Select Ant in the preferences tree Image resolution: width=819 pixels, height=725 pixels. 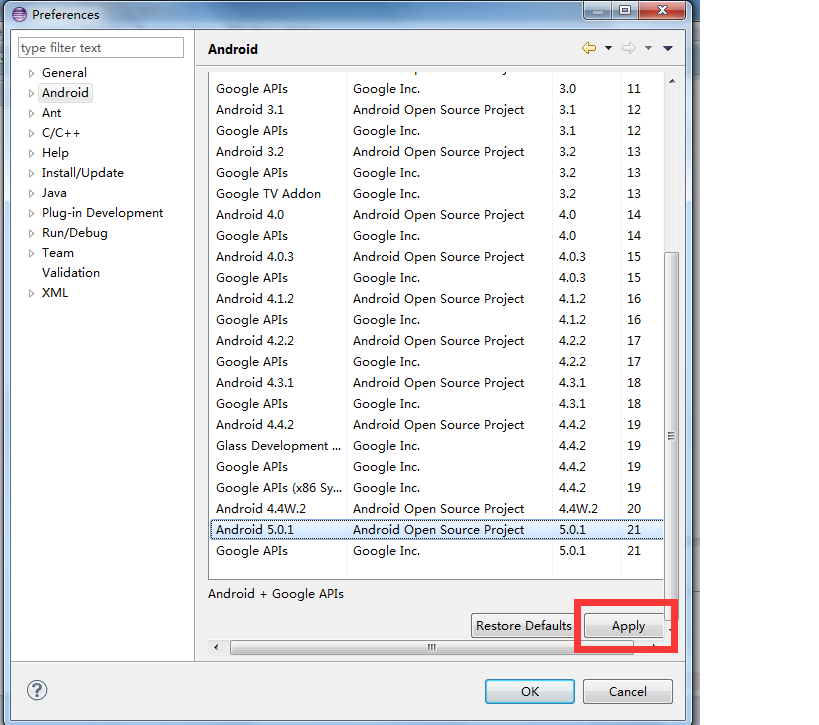click(x=52, y=113)
